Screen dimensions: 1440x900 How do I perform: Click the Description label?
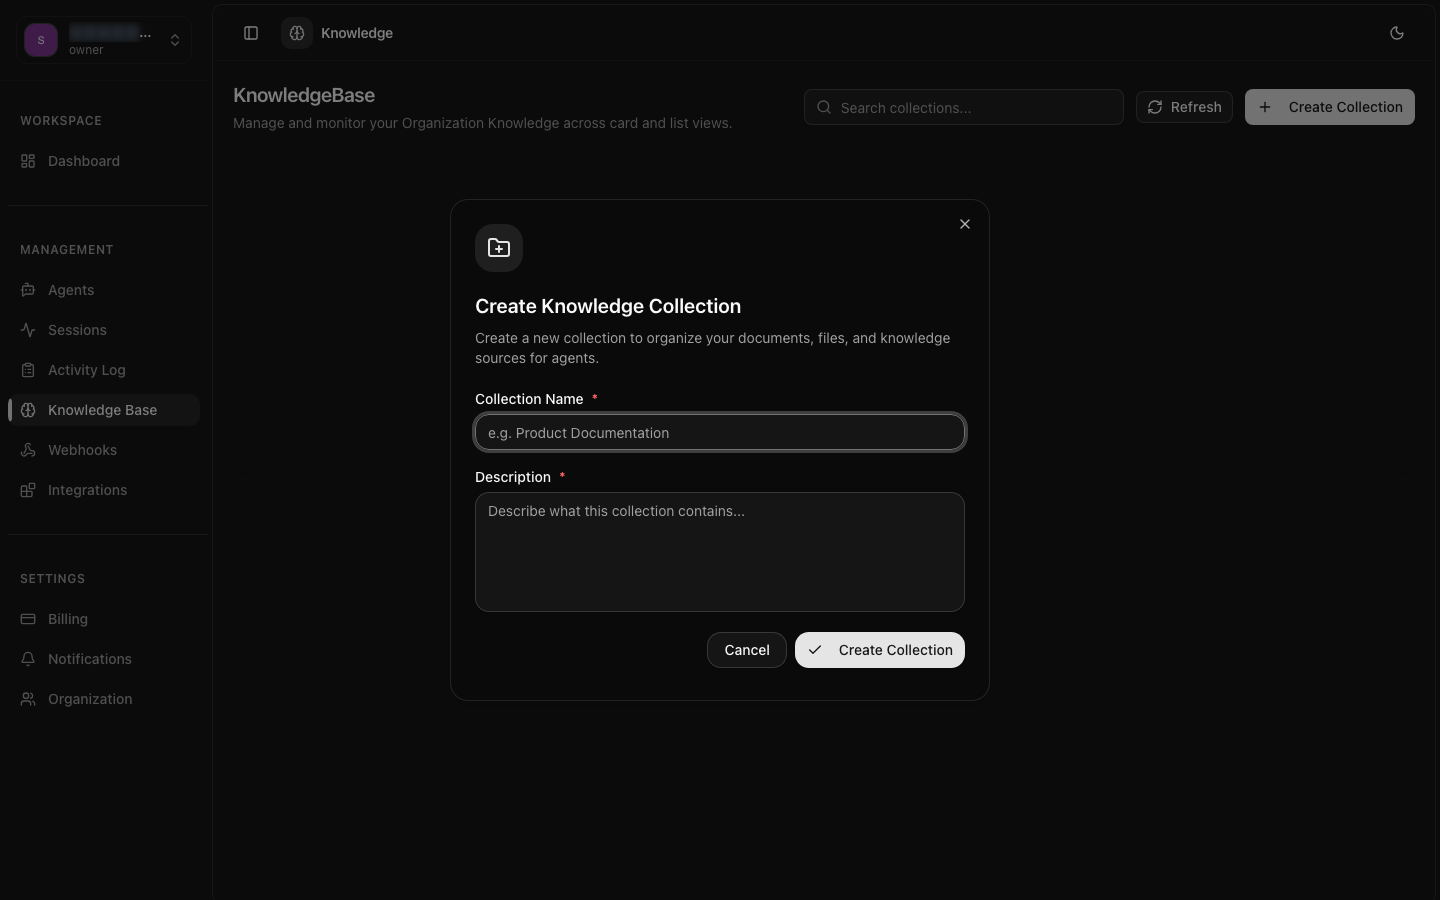click(513, 477)
